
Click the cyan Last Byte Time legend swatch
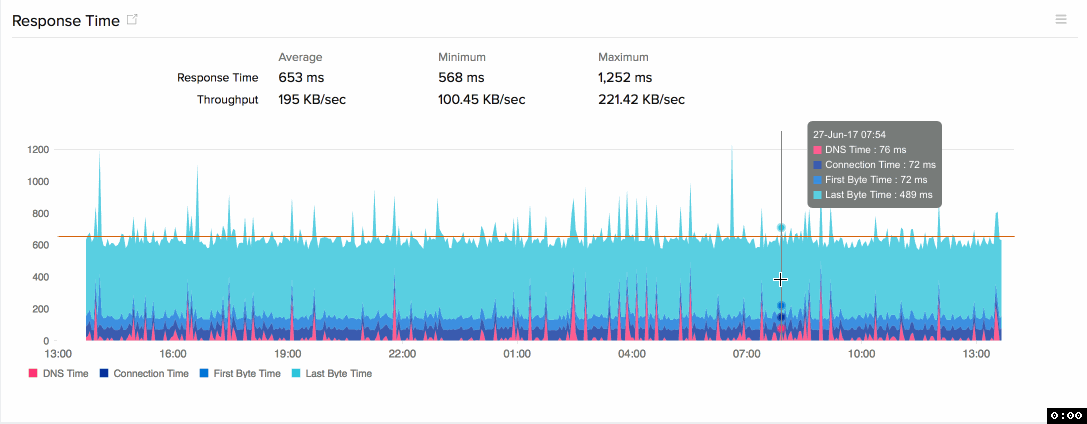click(298, 373)
